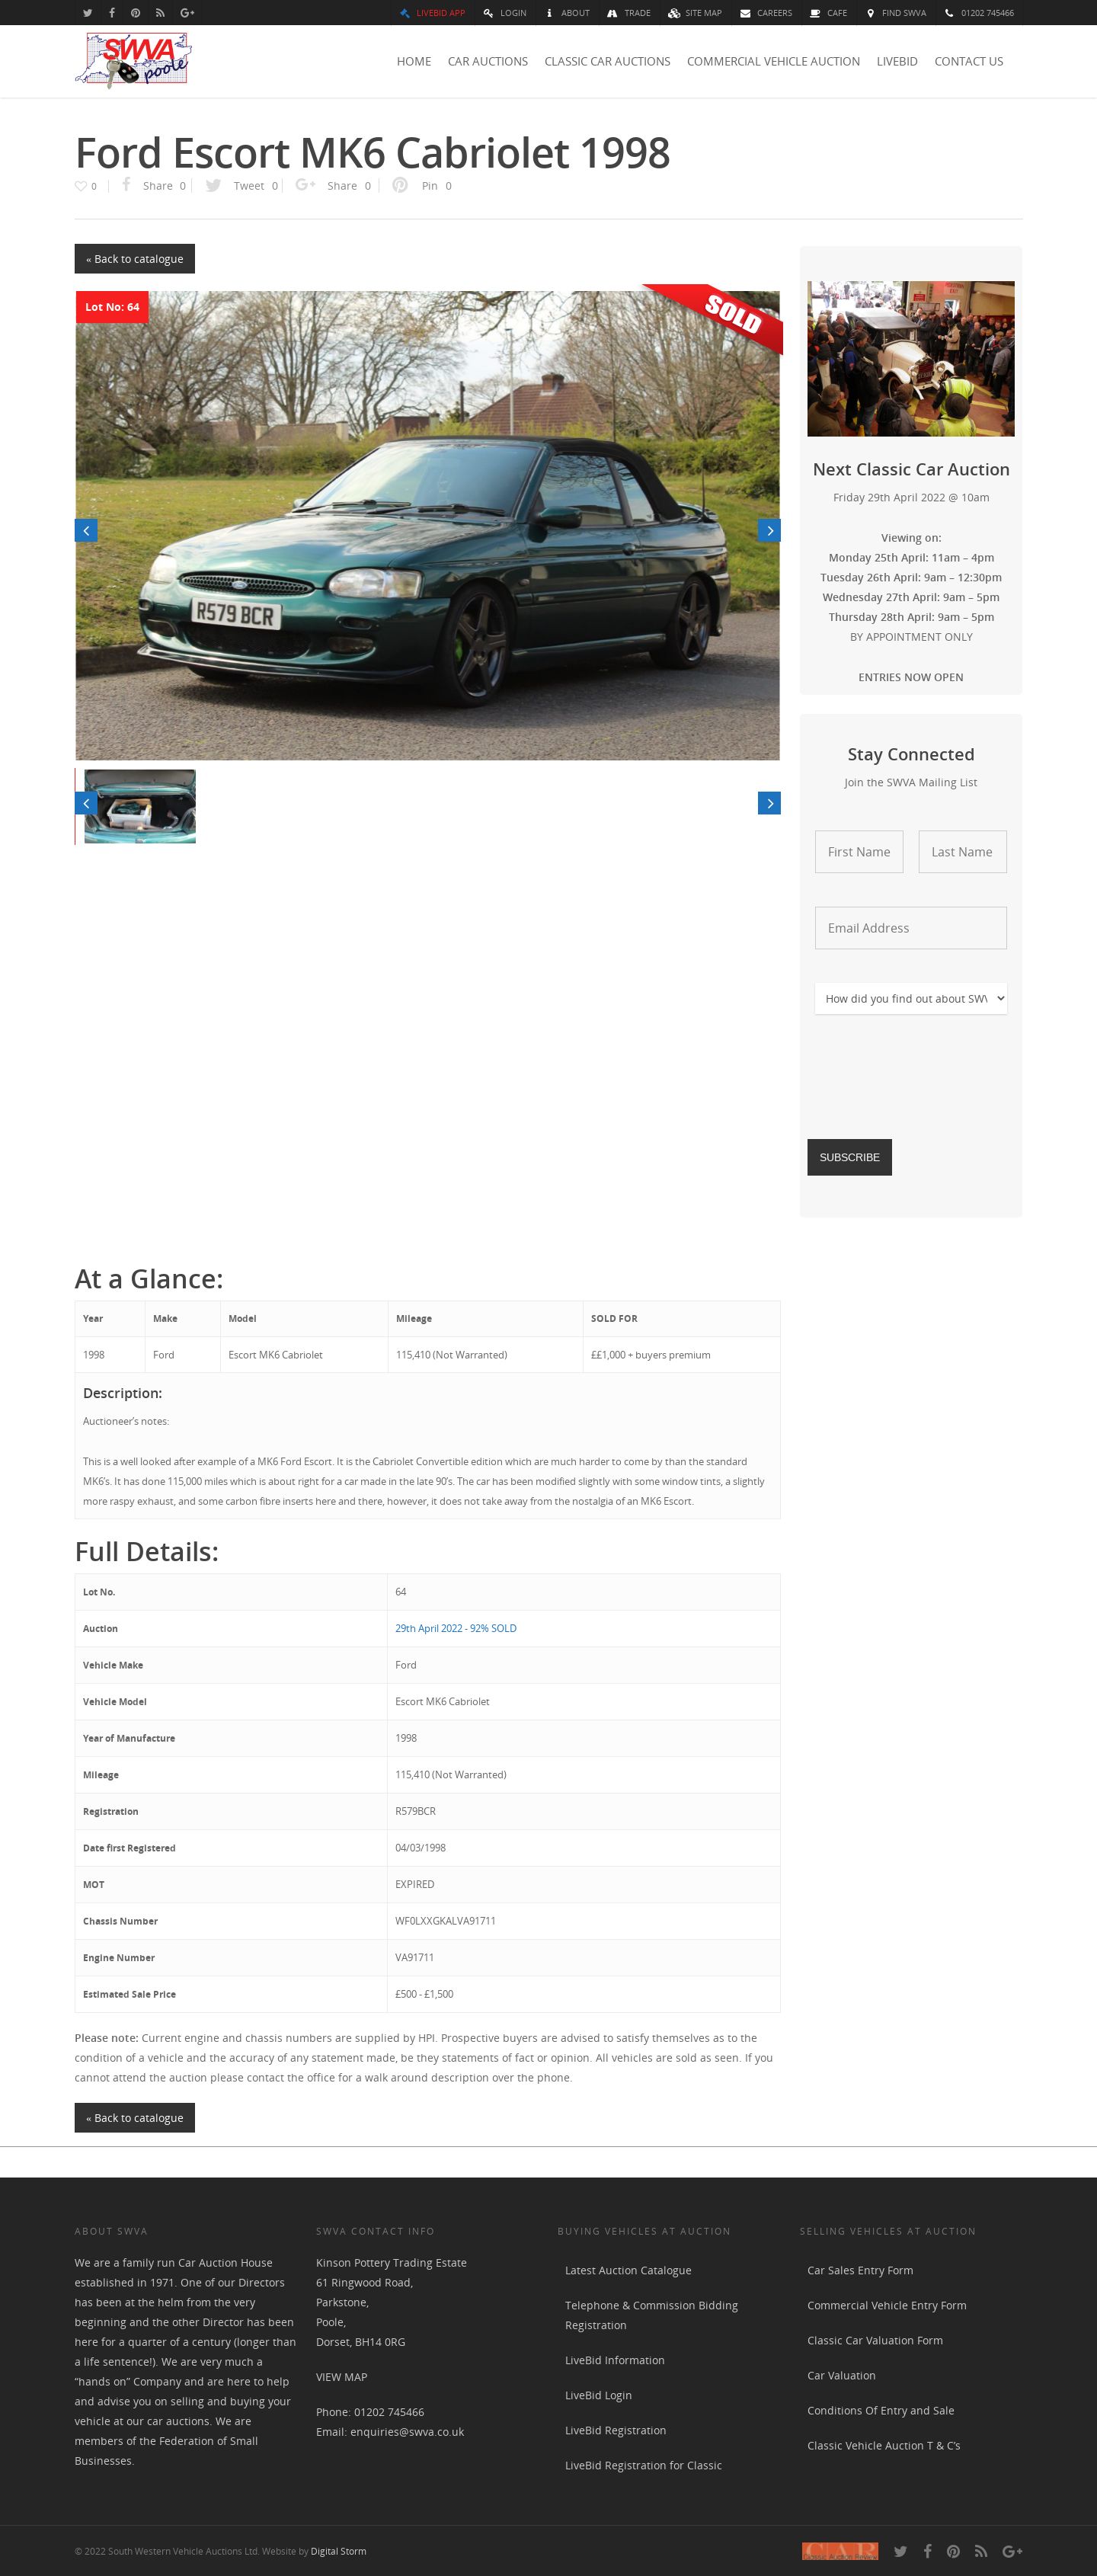This screenshot has height=2576, width=1097.
Task: Open the RSS feed icon in the top bar
Action: point(160,13)
